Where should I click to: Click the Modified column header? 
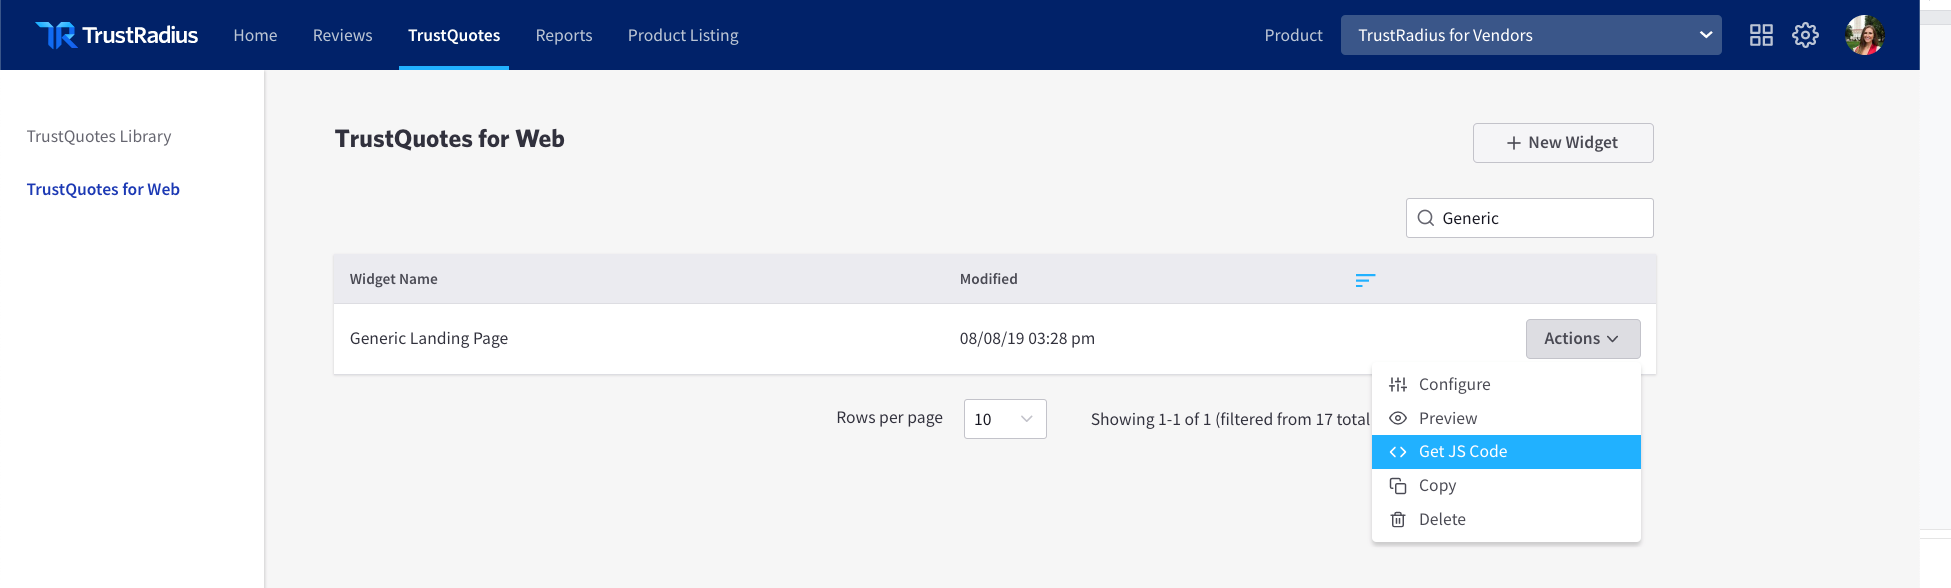coord(989,279)
